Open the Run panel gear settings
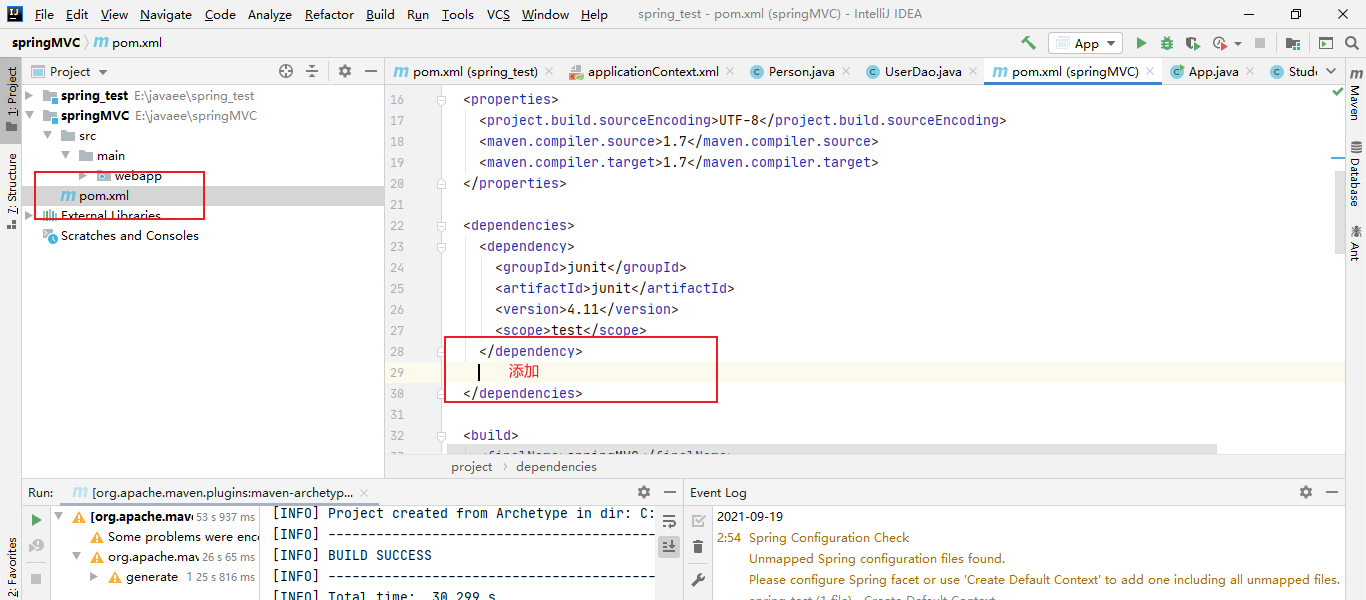 coord(644,492)
